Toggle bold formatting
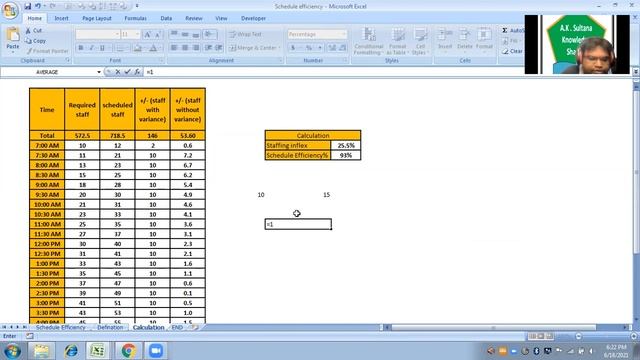640x360 pixels. tap(81, 48)
